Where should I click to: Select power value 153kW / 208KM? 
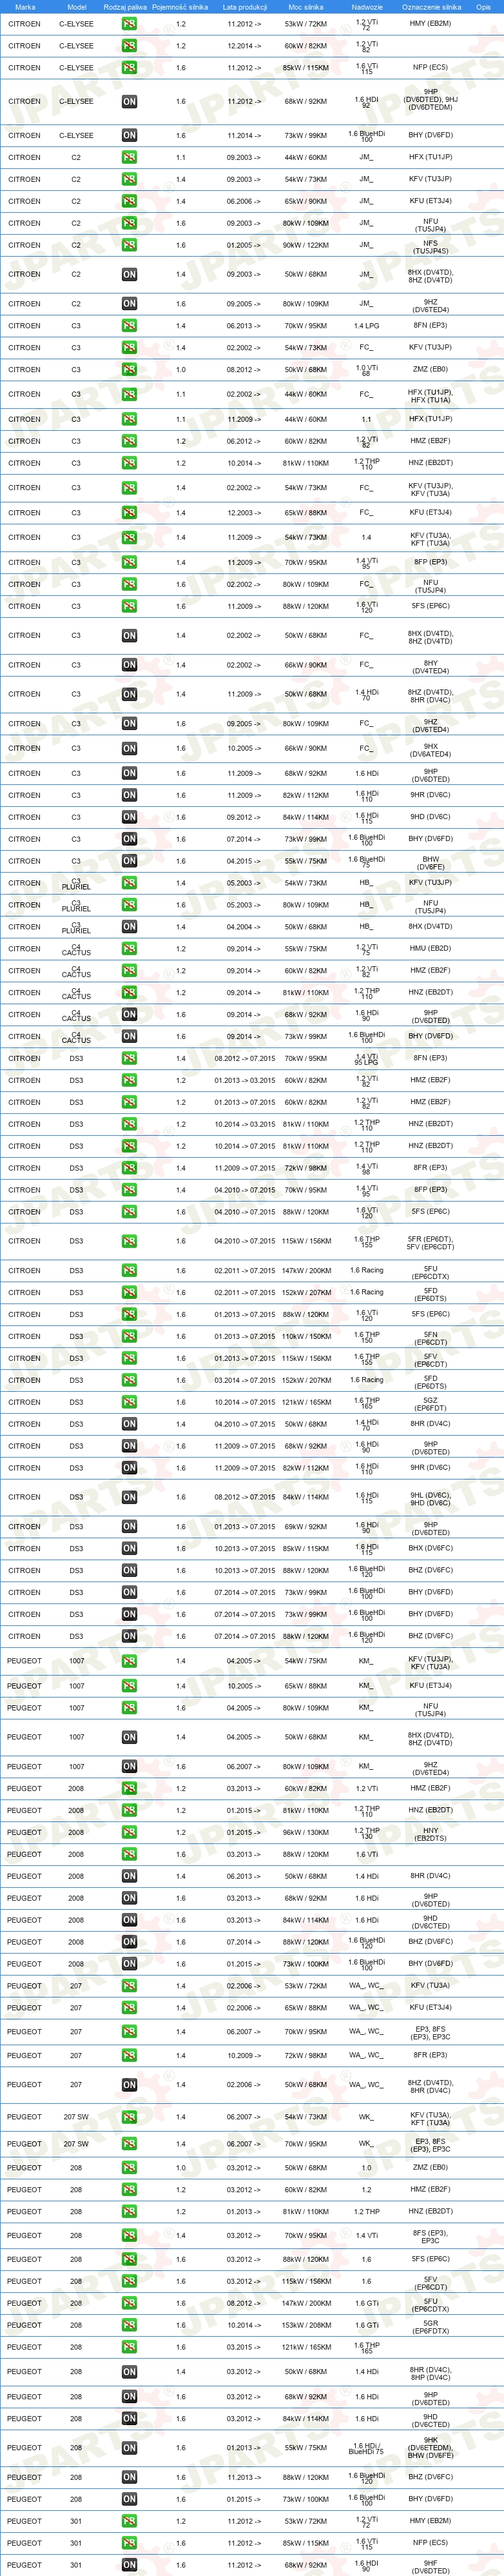tap(306, 2324)
